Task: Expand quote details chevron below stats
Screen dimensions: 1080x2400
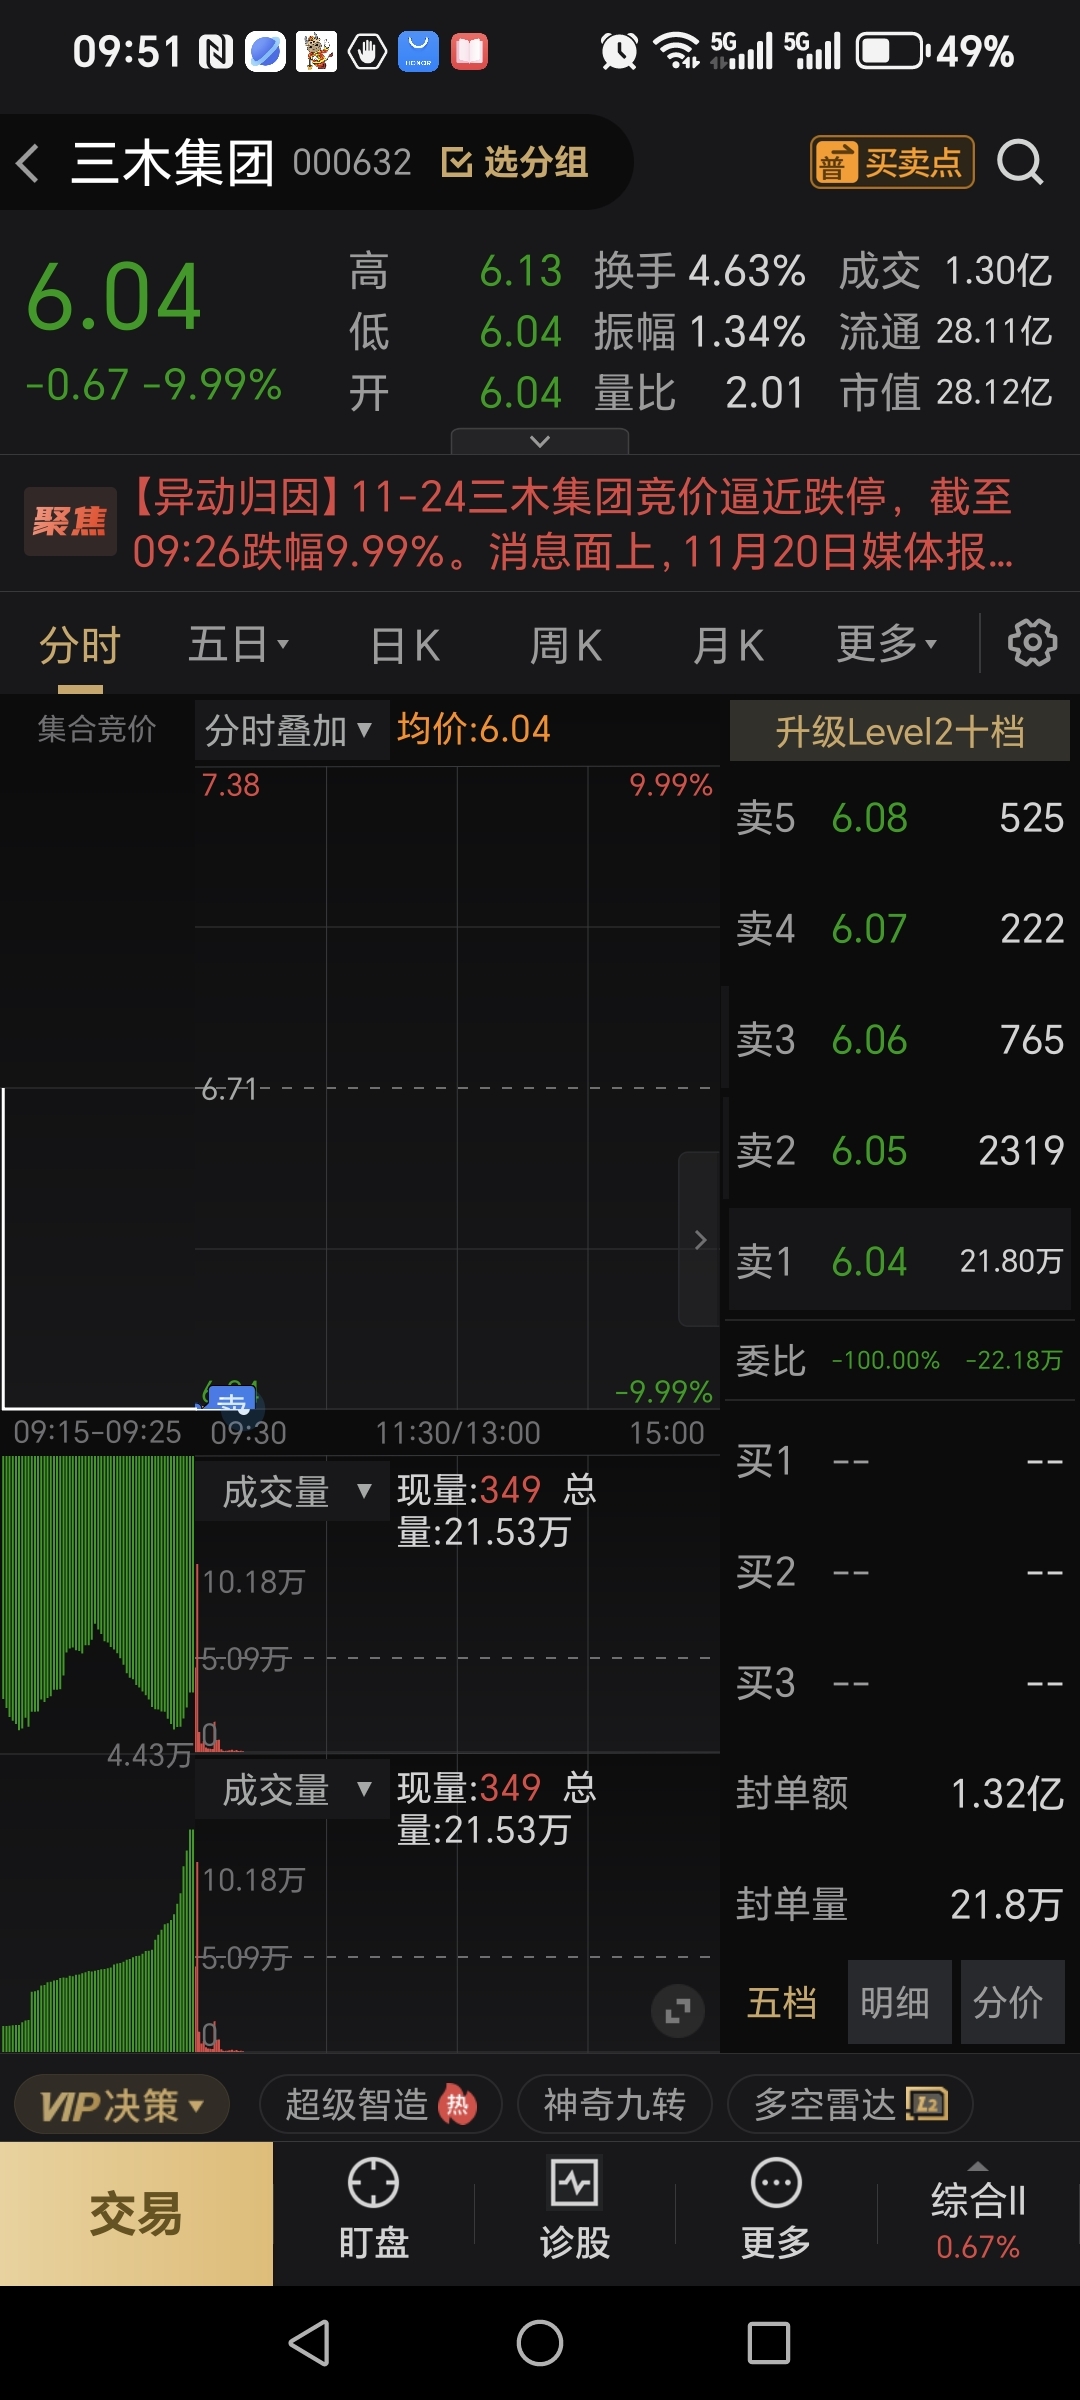Action: (x=540, y=441)
